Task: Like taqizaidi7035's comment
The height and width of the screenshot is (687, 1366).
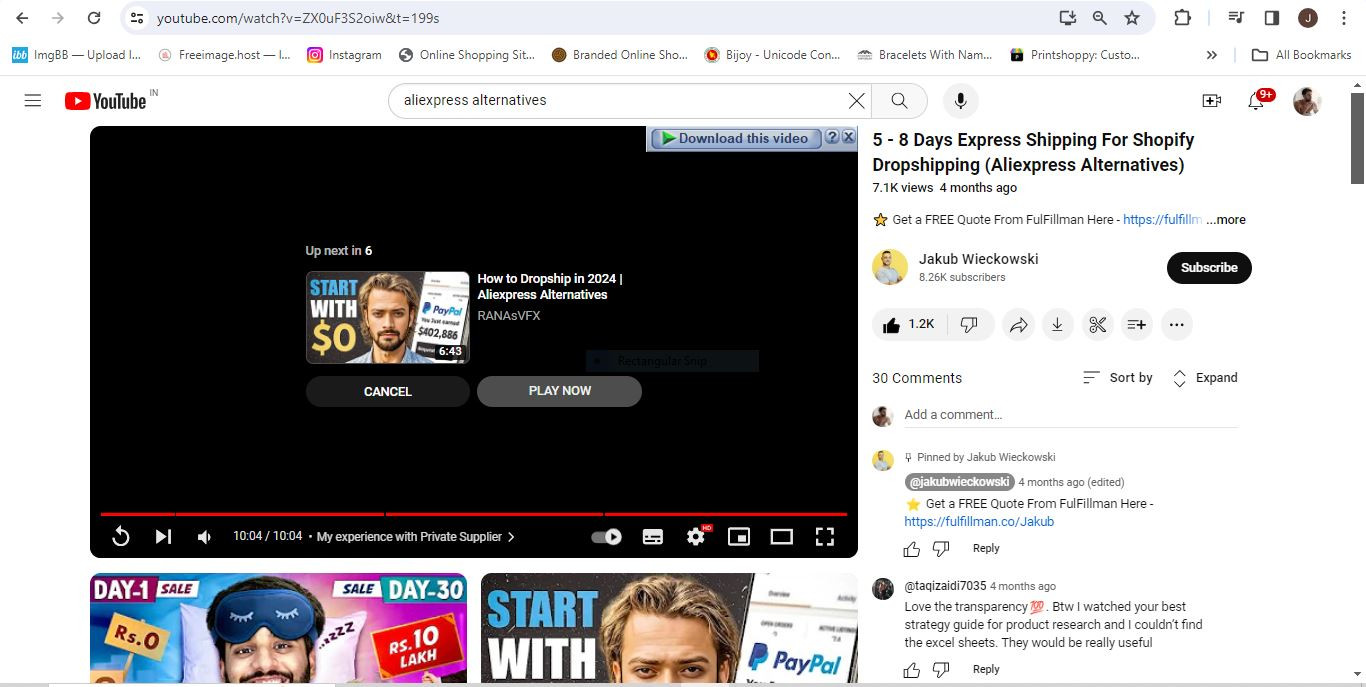Action: [x=911, y=670]
